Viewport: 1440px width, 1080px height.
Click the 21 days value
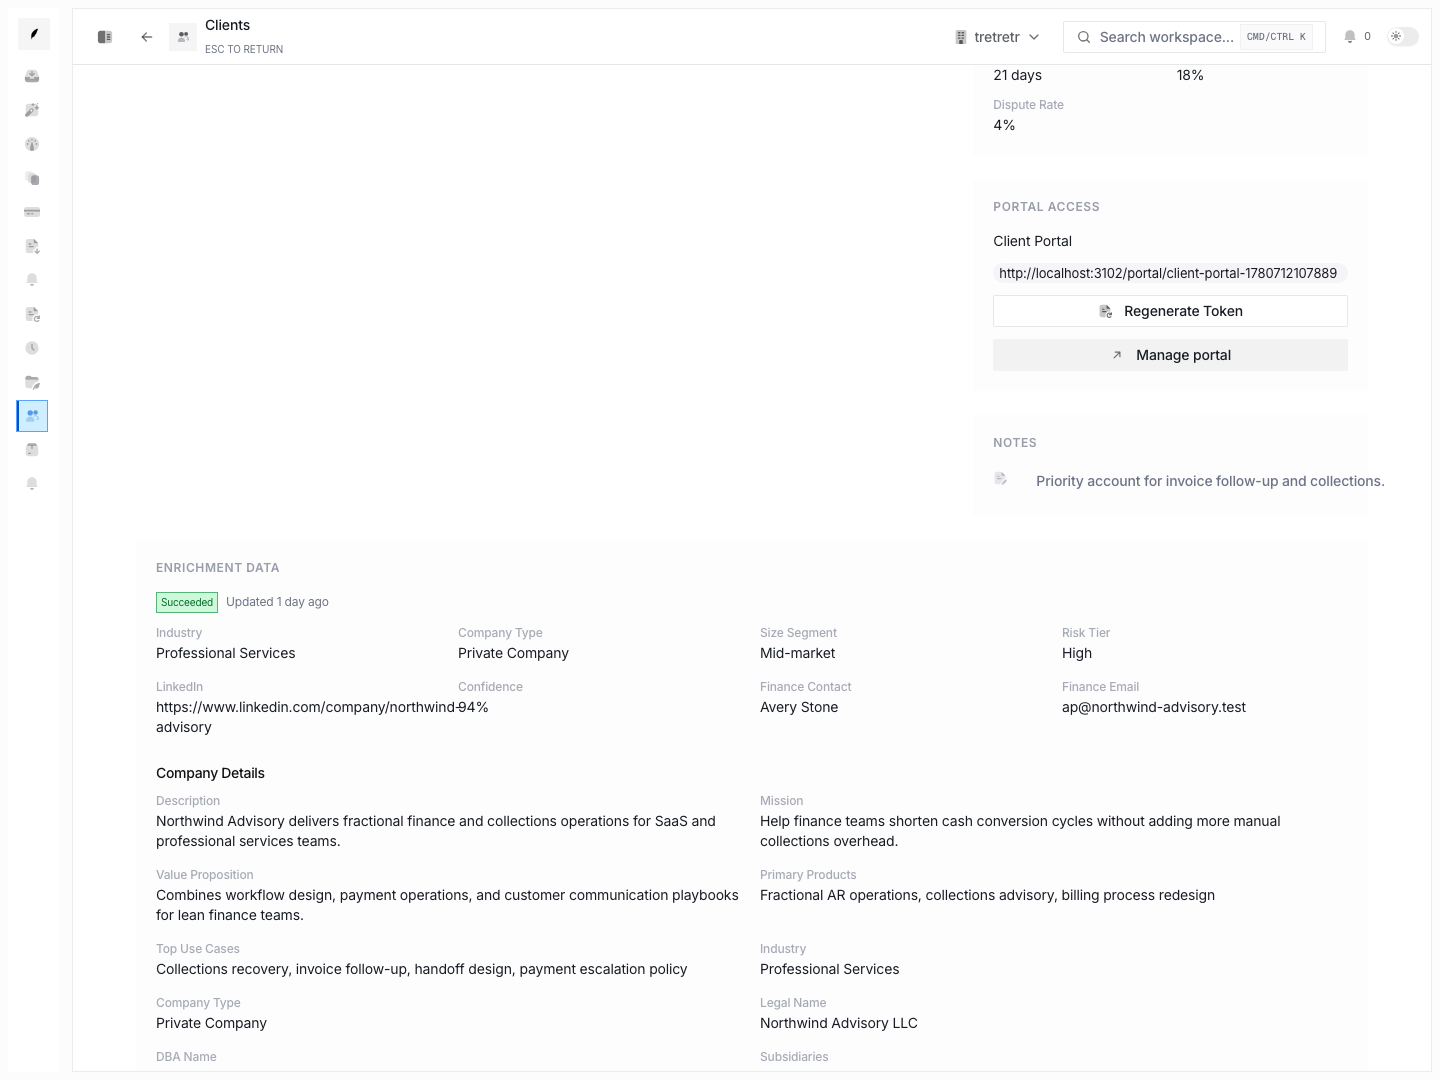1017,75
